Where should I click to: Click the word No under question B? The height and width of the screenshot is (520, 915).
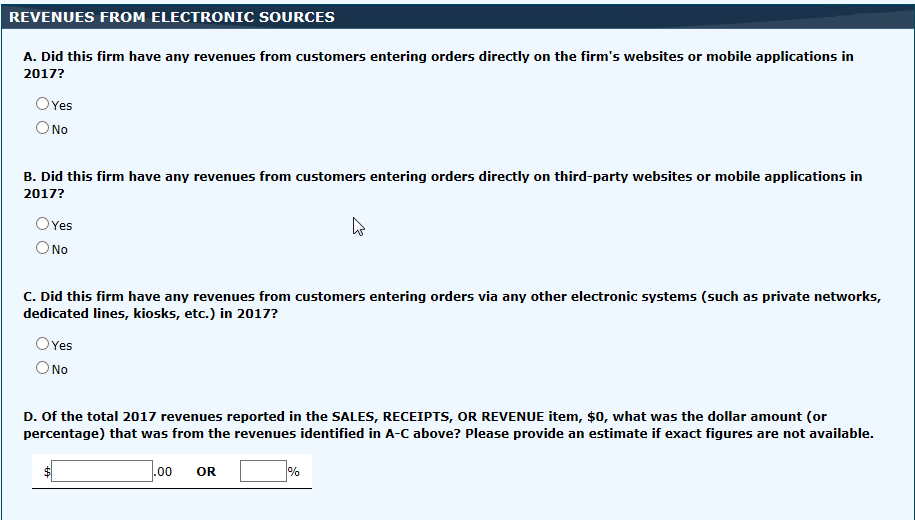click(x=60, y=250)
